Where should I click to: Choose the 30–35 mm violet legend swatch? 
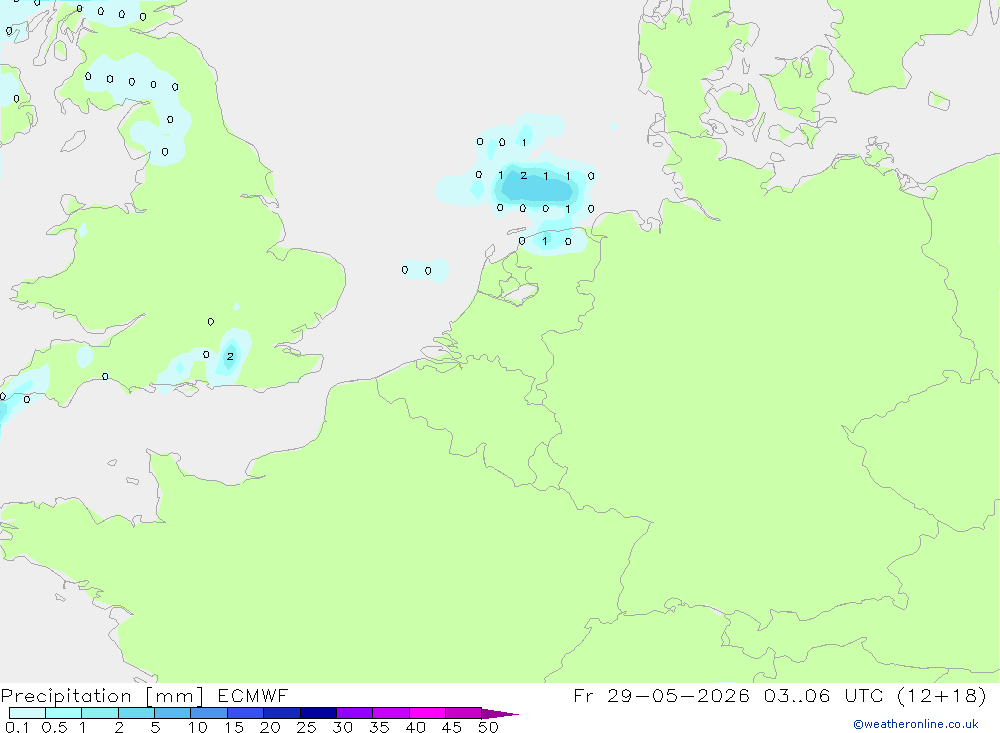pyautogui.click(x=355, y=713)
